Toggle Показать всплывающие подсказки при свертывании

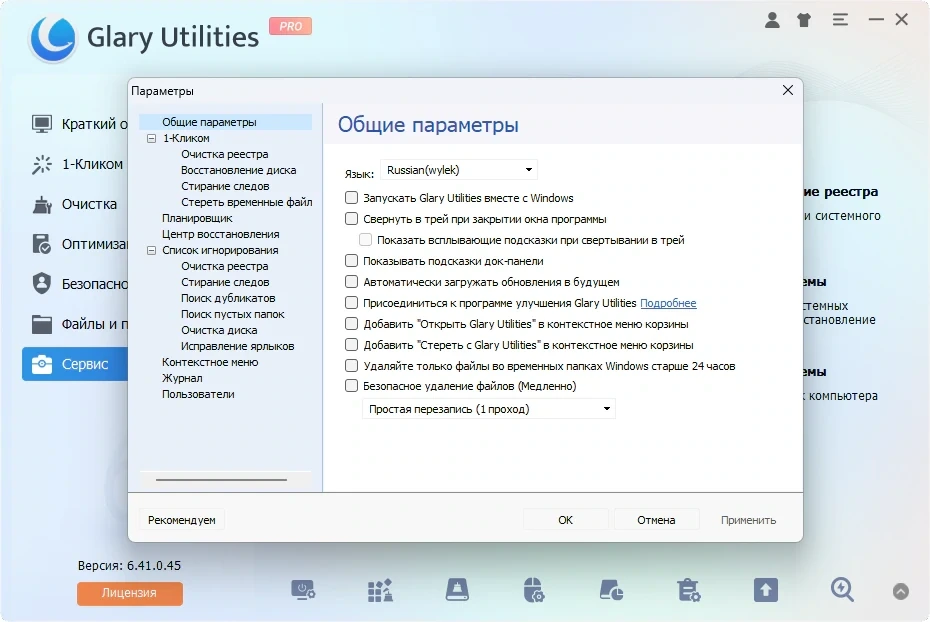coord(365,240)
